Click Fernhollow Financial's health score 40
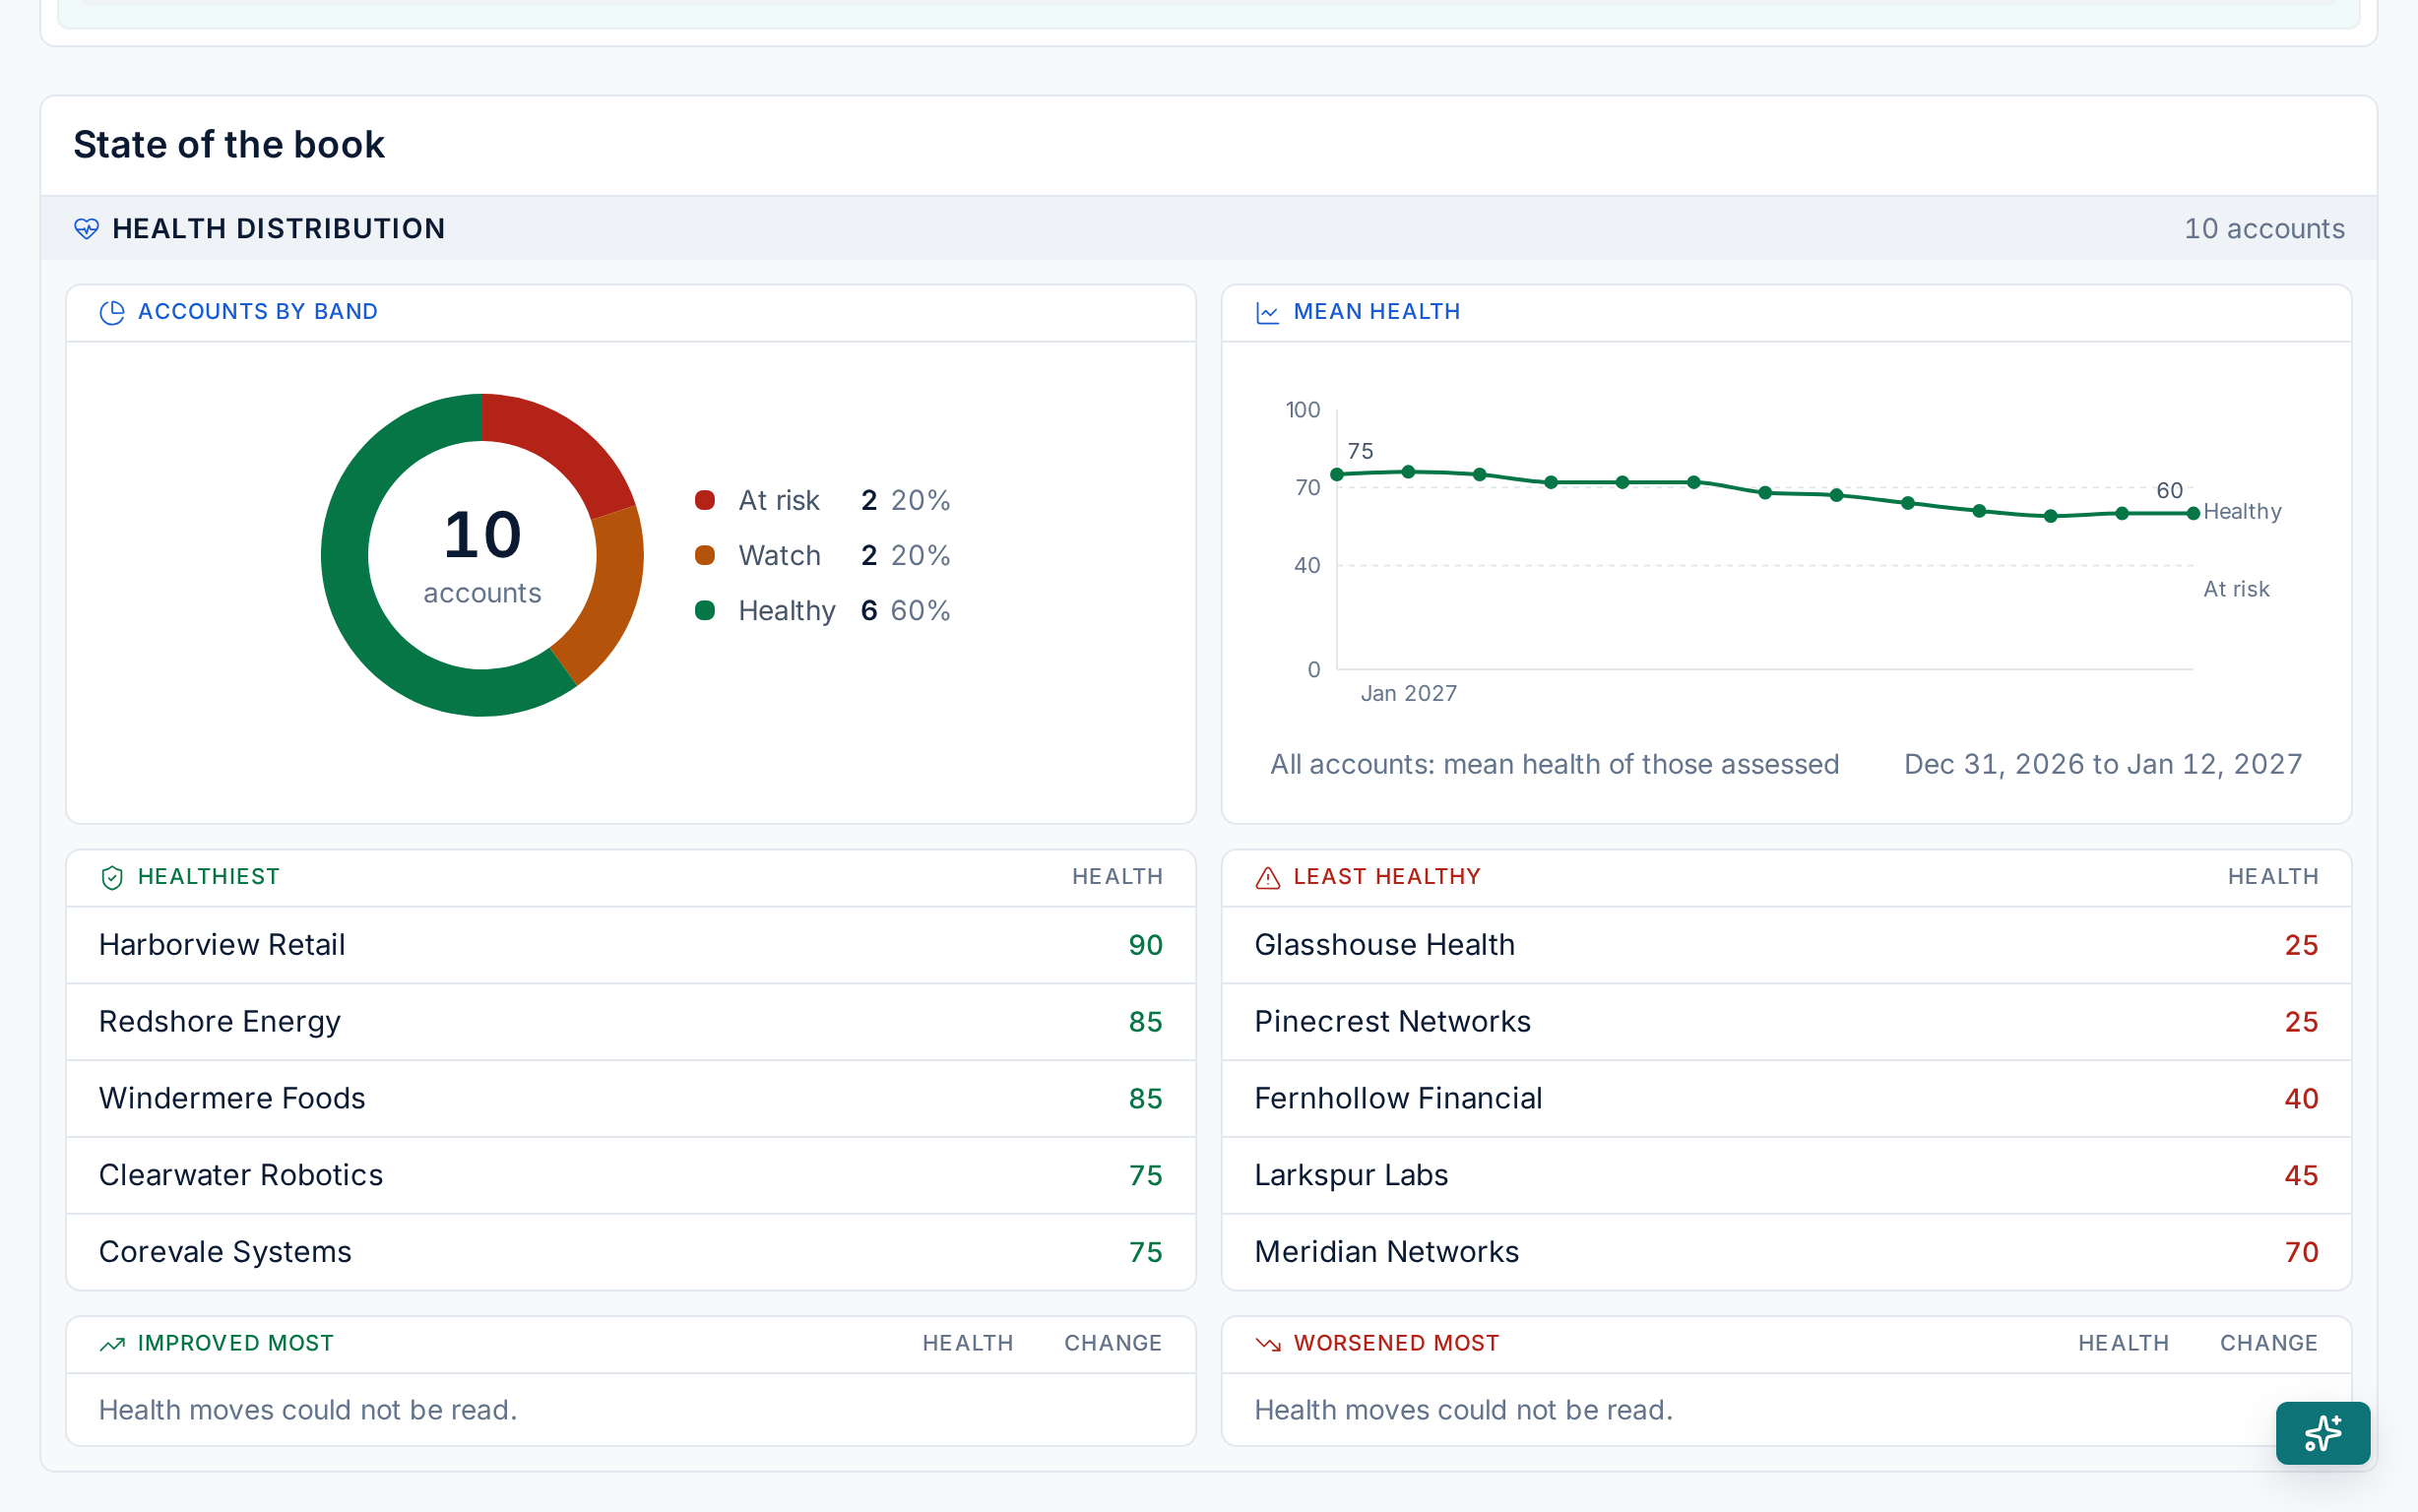Screen dimensions: 2418x1512 point(2301,1098)
